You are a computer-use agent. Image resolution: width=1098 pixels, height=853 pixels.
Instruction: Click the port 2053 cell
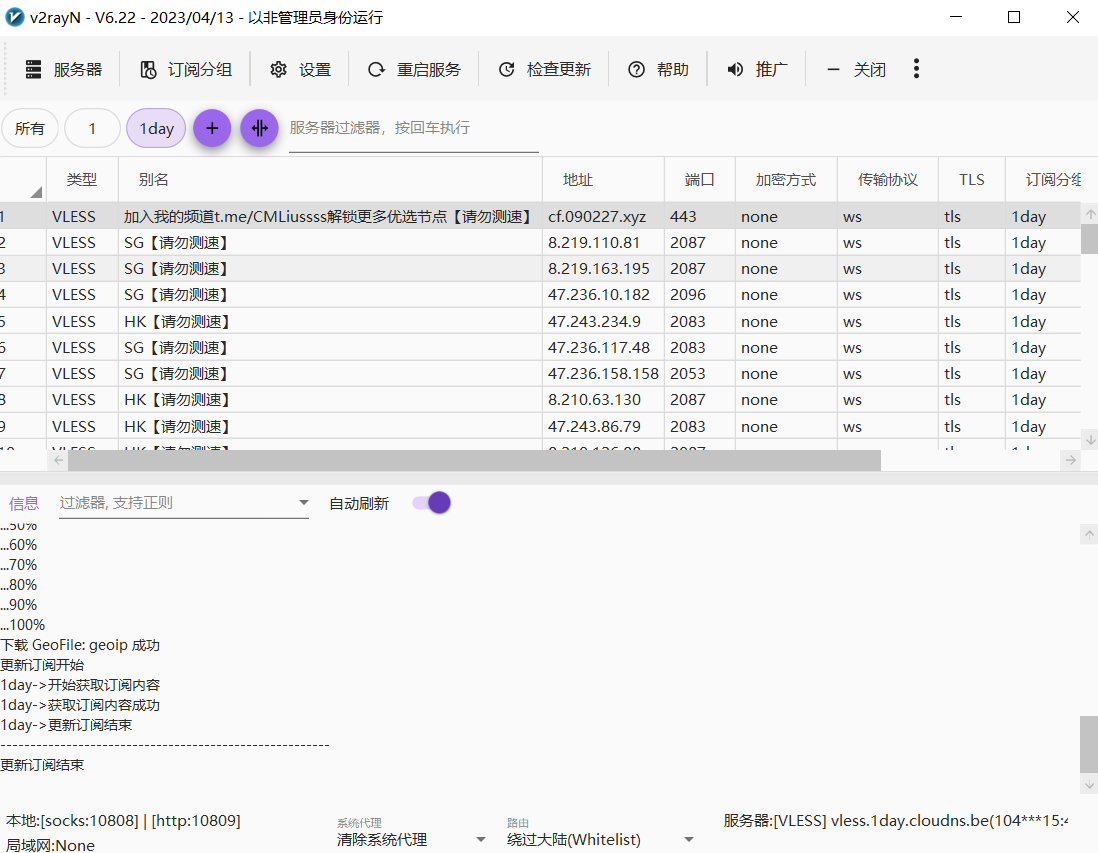700,374
